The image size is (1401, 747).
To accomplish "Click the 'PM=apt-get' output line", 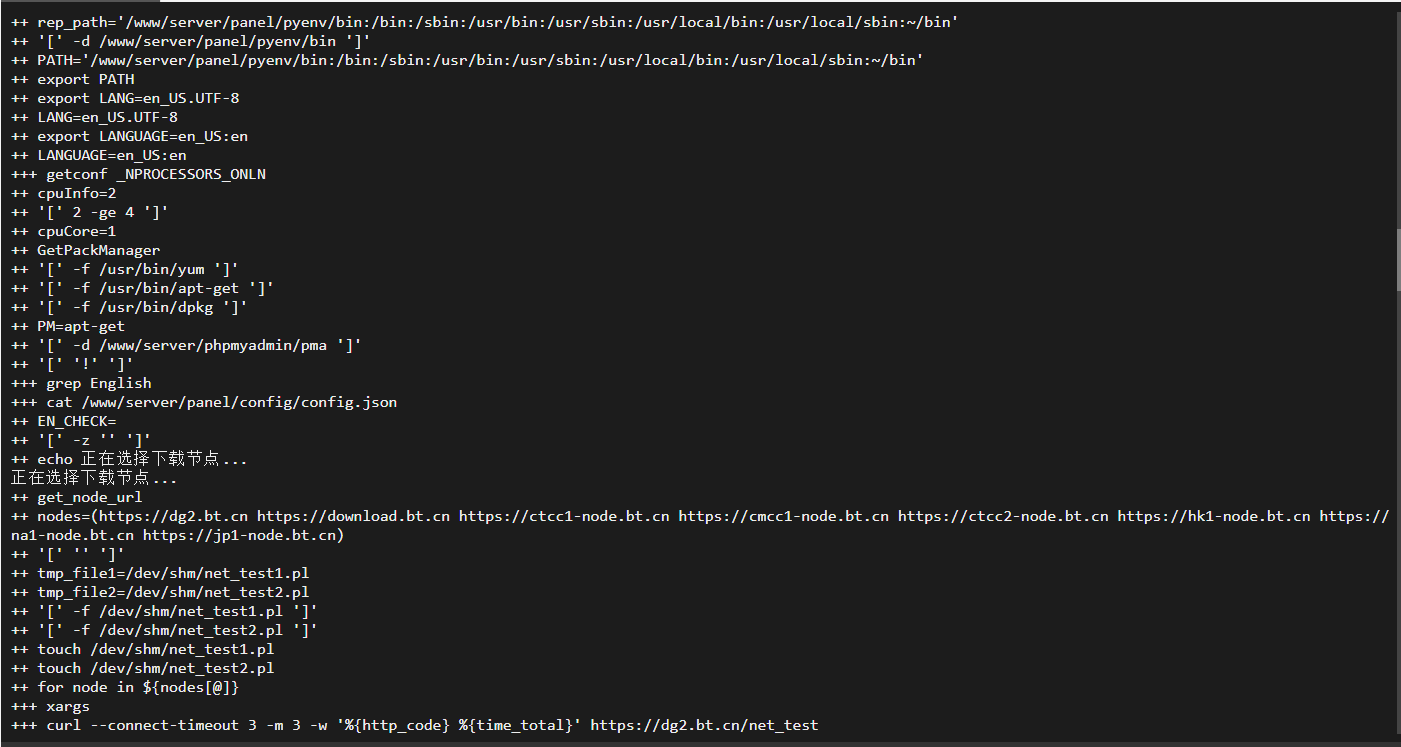I will point(68,326).
